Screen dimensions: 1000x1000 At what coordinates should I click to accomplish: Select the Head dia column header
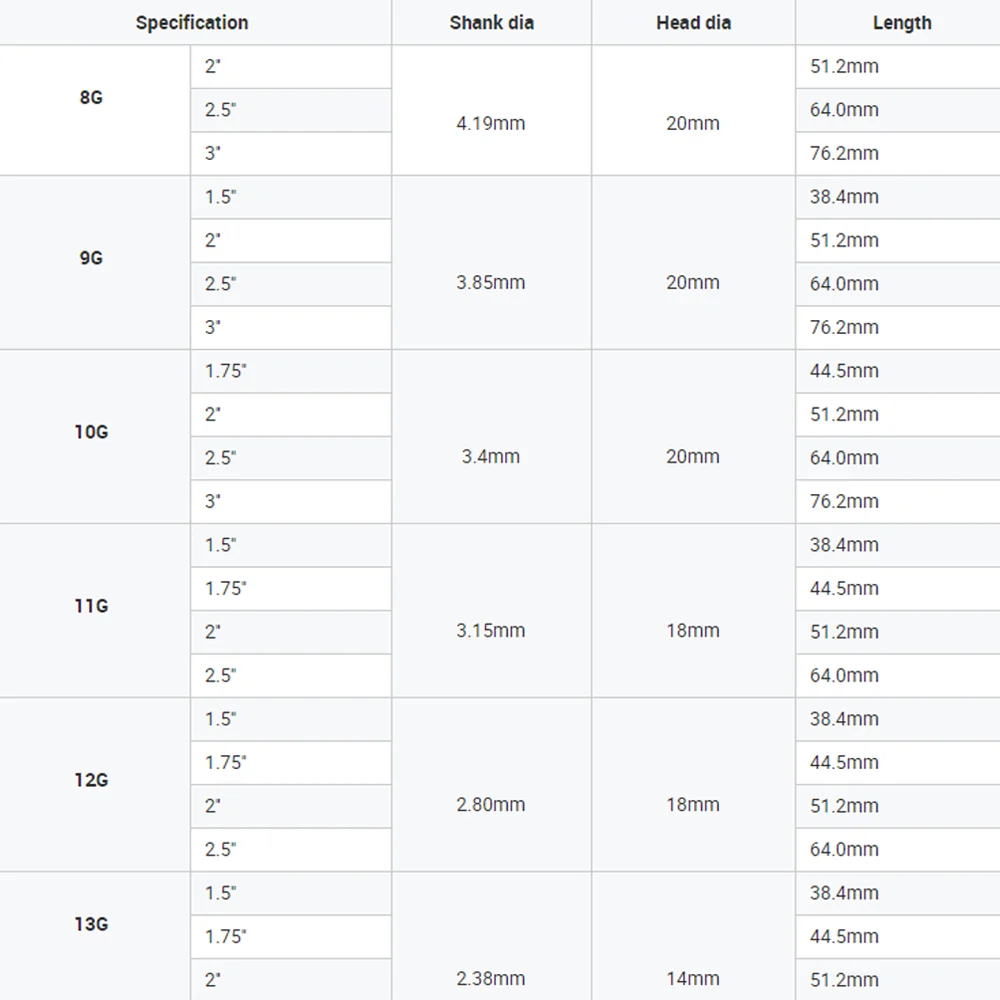(693, 22)
